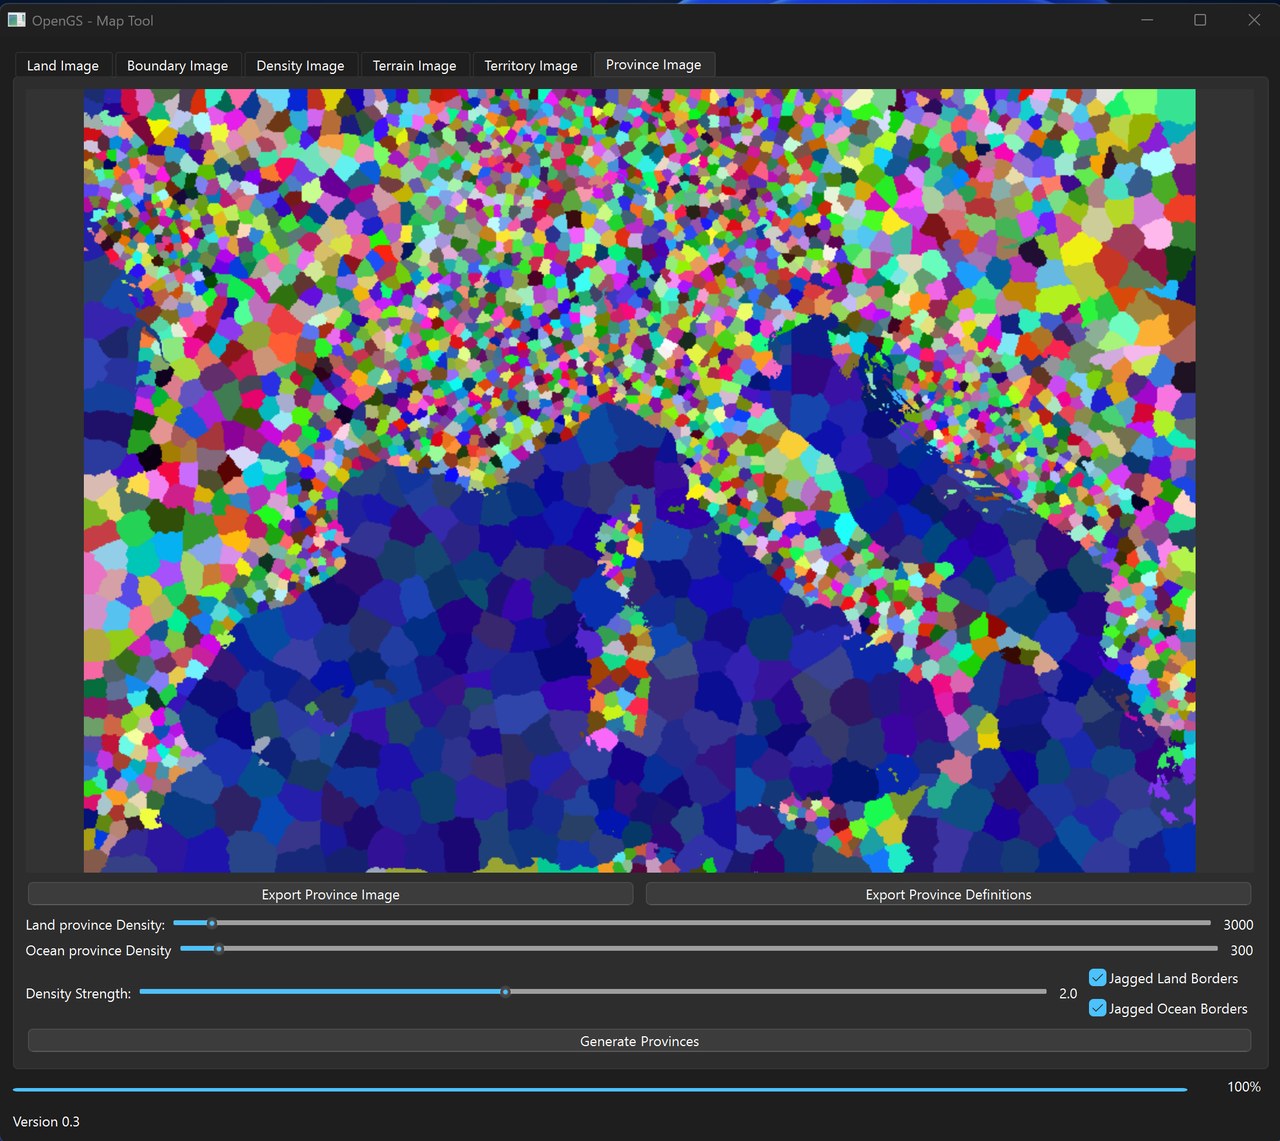Uncheck Jagged Land Borders
The image size is (1280, 1141).
[1097, 978]
